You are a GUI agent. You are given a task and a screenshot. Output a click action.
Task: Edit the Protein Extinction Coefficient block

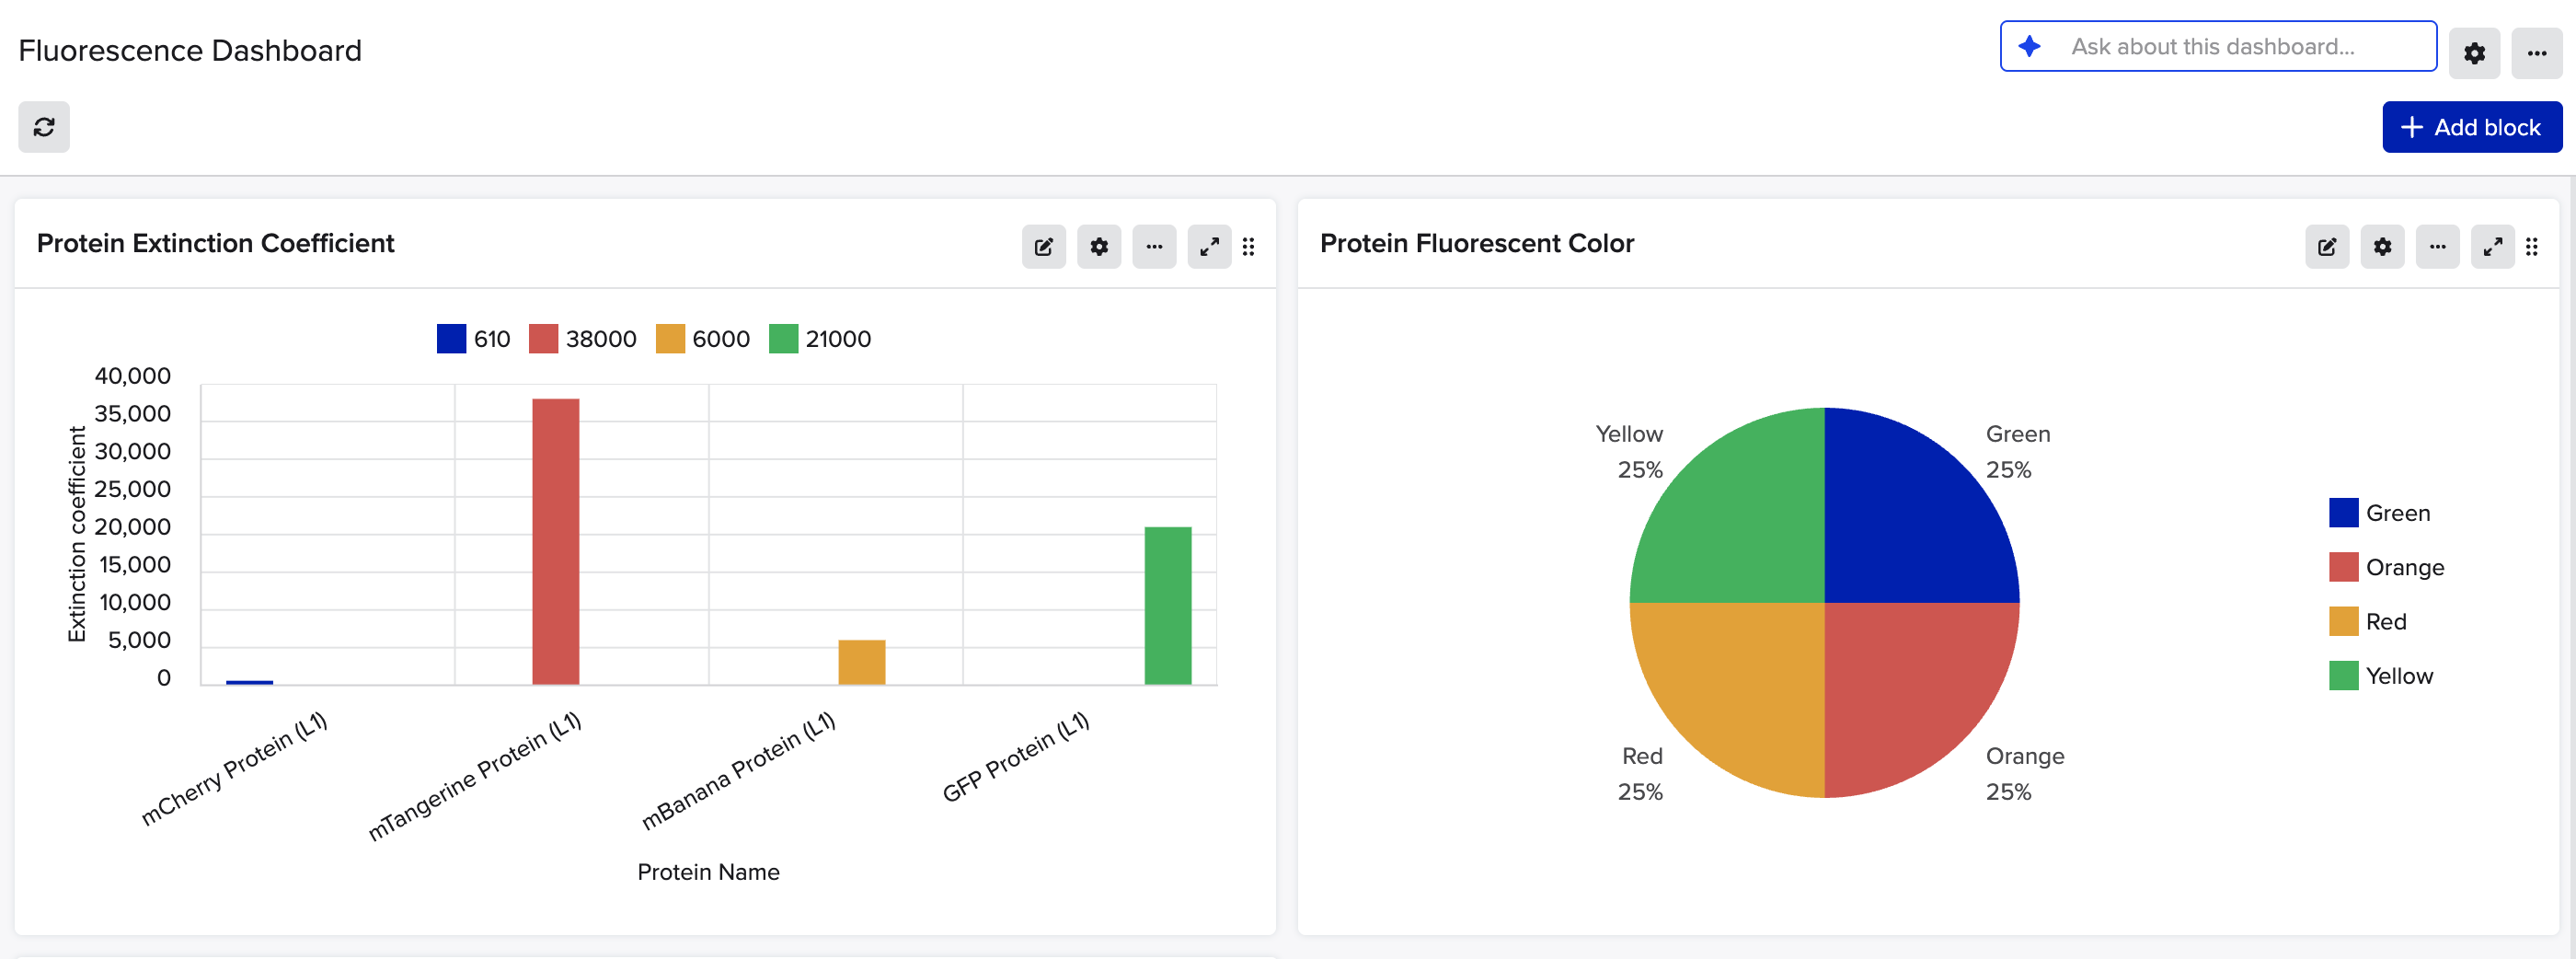[x=1043, y=247]
